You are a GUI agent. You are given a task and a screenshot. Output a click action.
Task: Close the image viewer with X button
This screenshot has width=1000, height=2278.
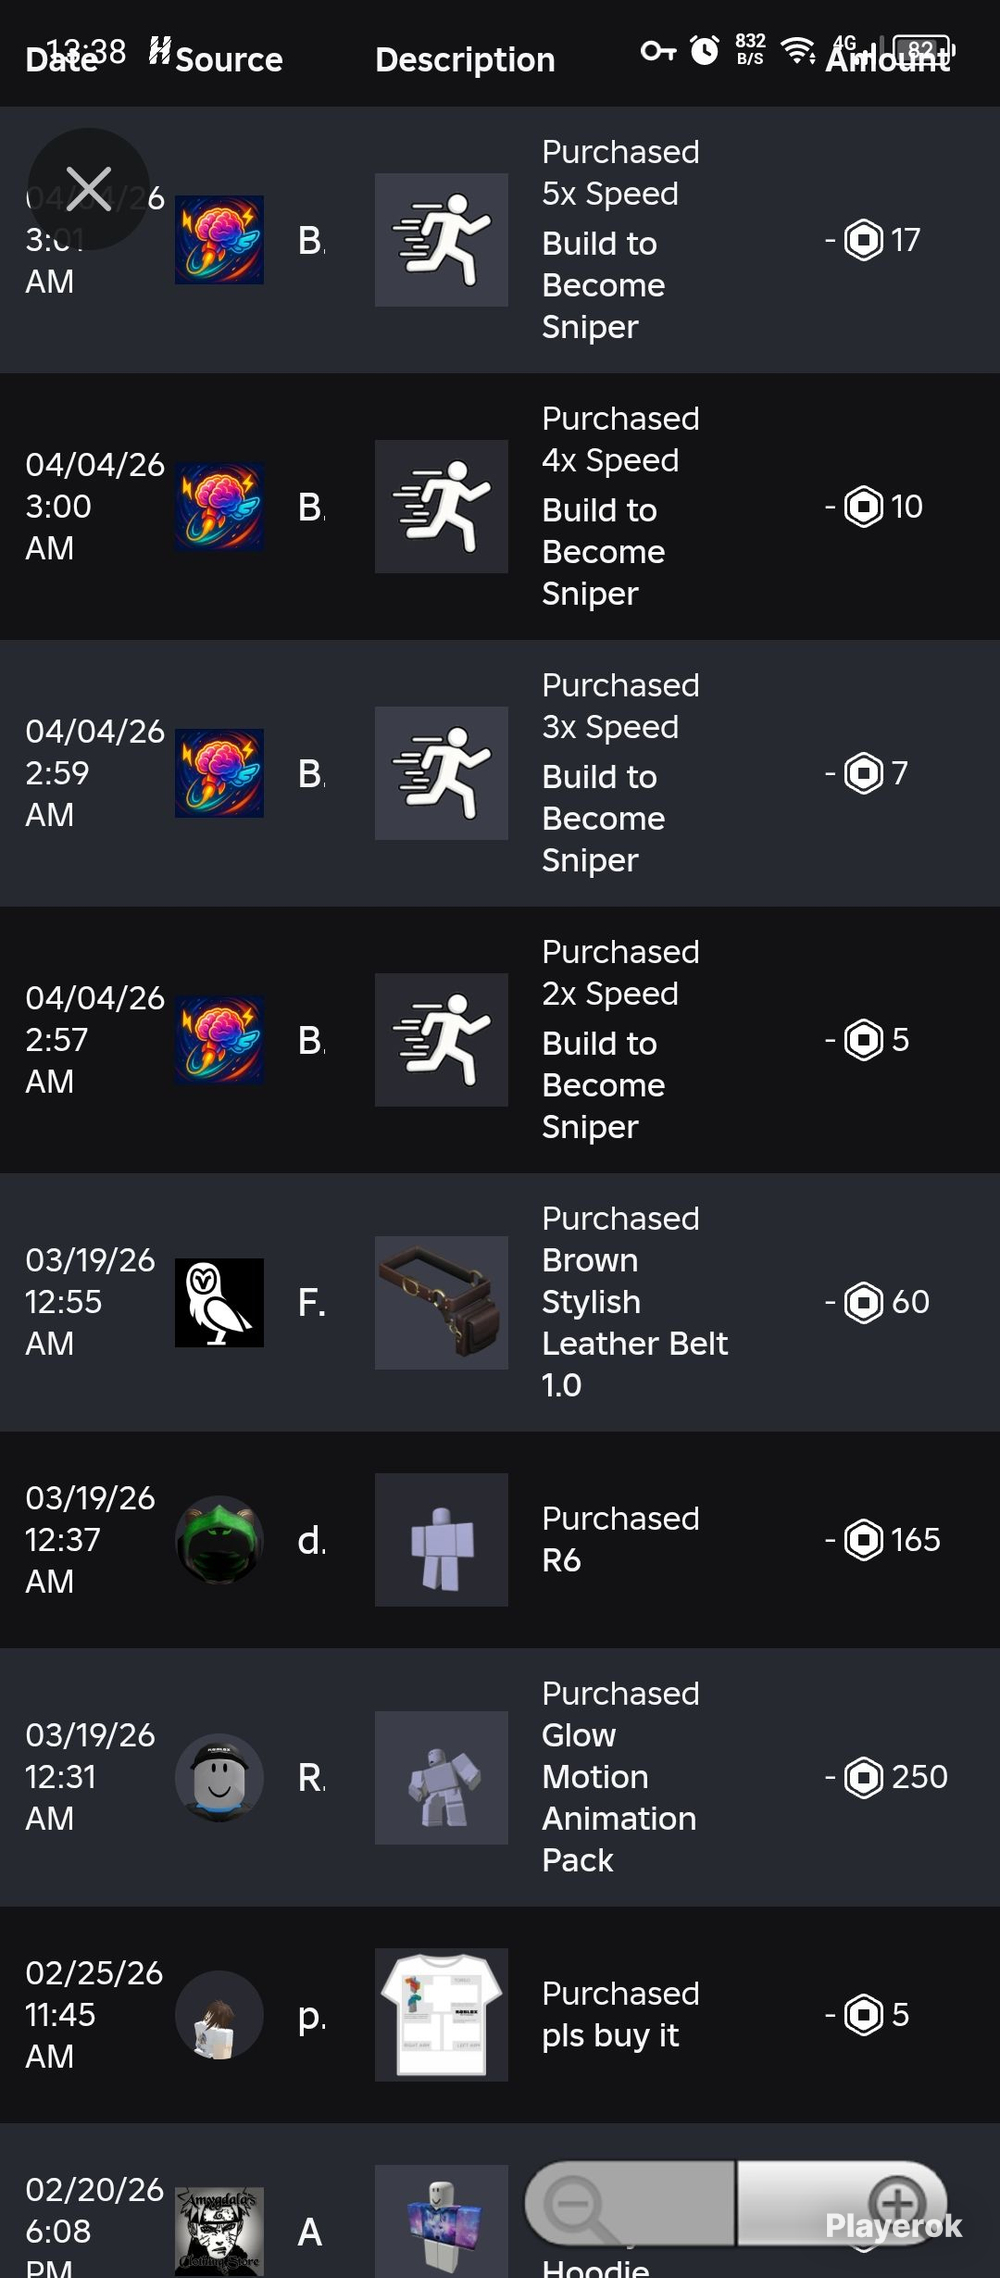coord(89,189)
